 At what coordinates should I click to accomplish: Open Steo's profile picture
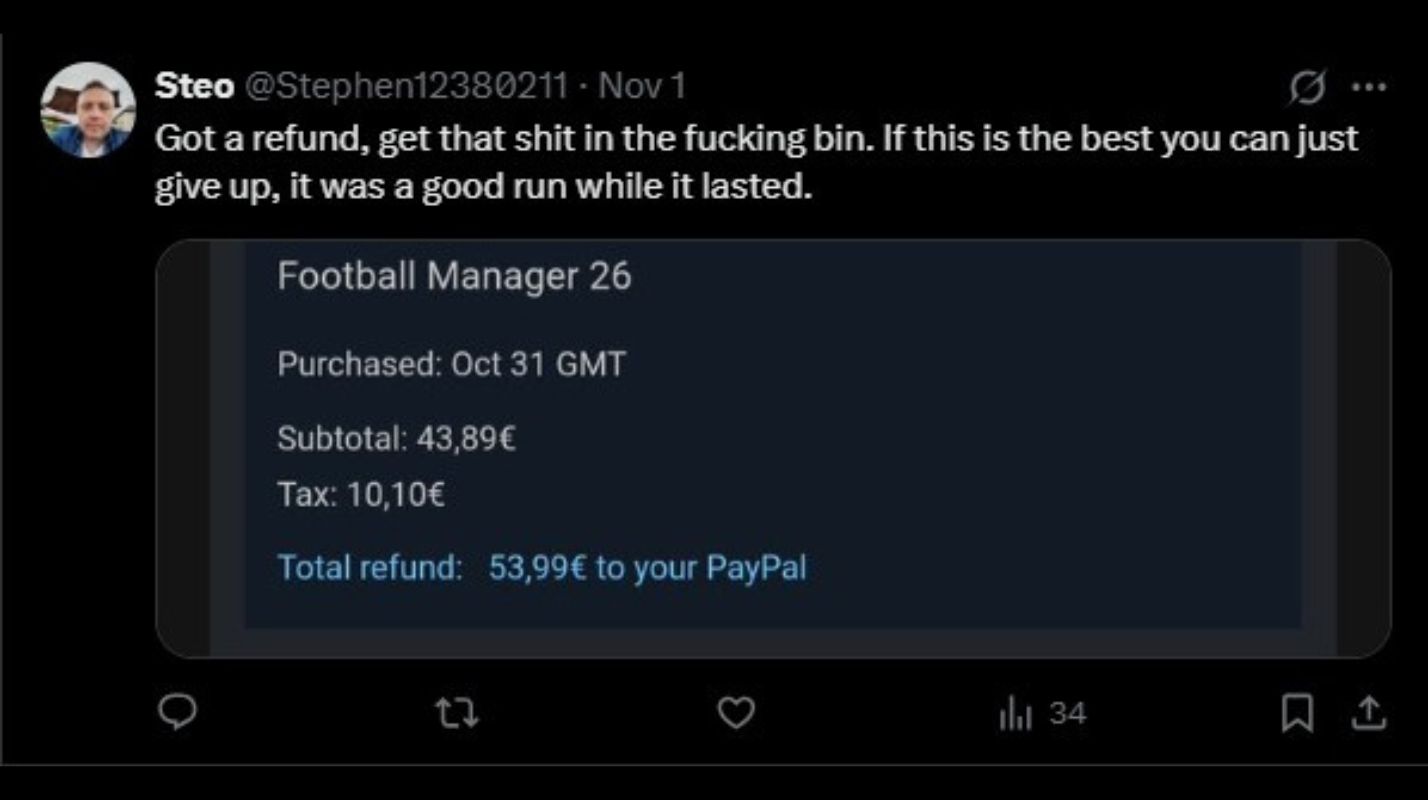point(88,110)
